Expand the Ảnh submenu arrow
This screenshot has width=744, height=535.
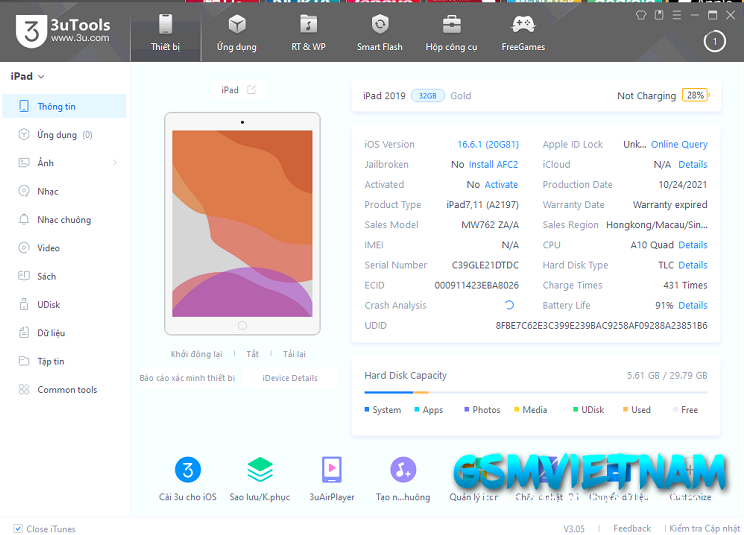[x=115, y=163]
